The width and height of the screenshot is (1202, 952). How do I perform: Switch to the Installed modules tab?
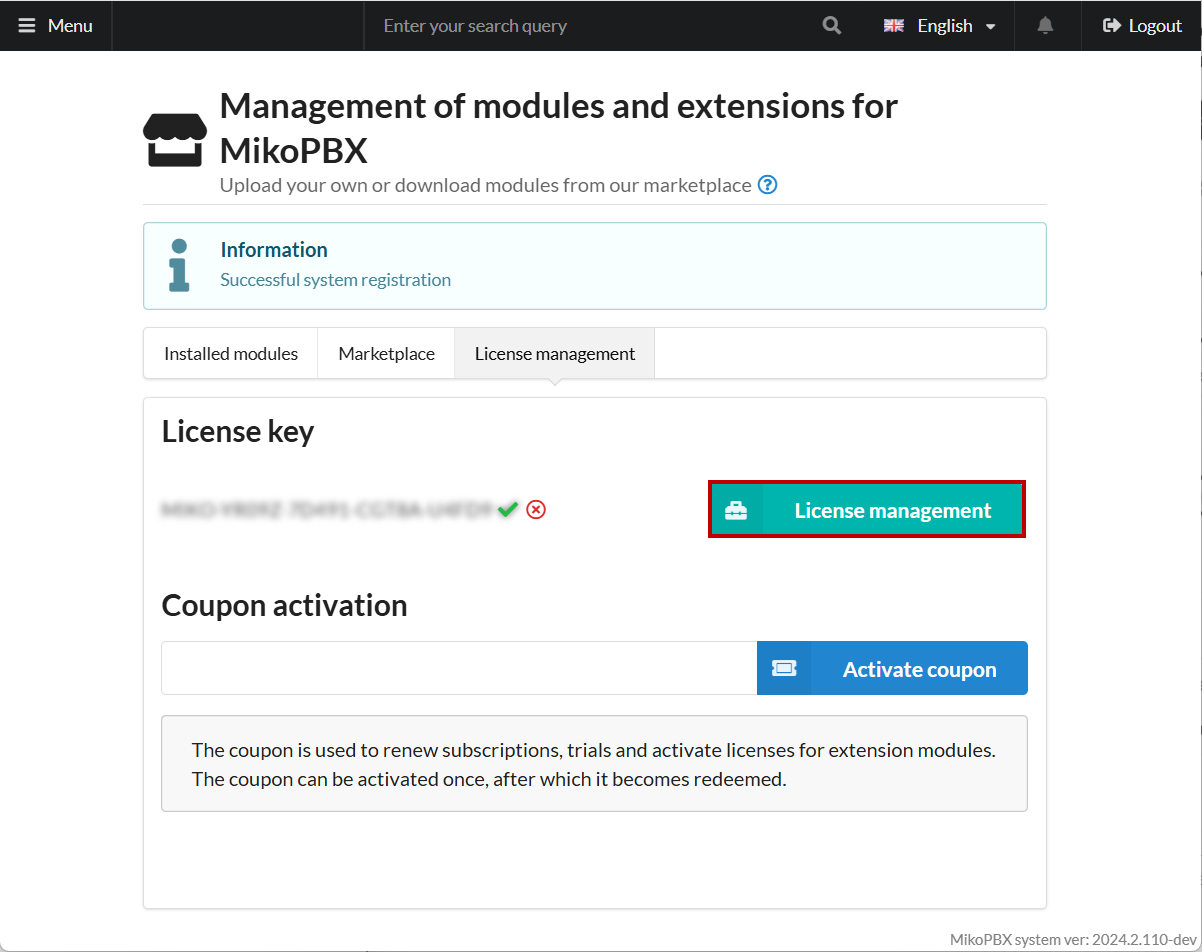[231, 354]
